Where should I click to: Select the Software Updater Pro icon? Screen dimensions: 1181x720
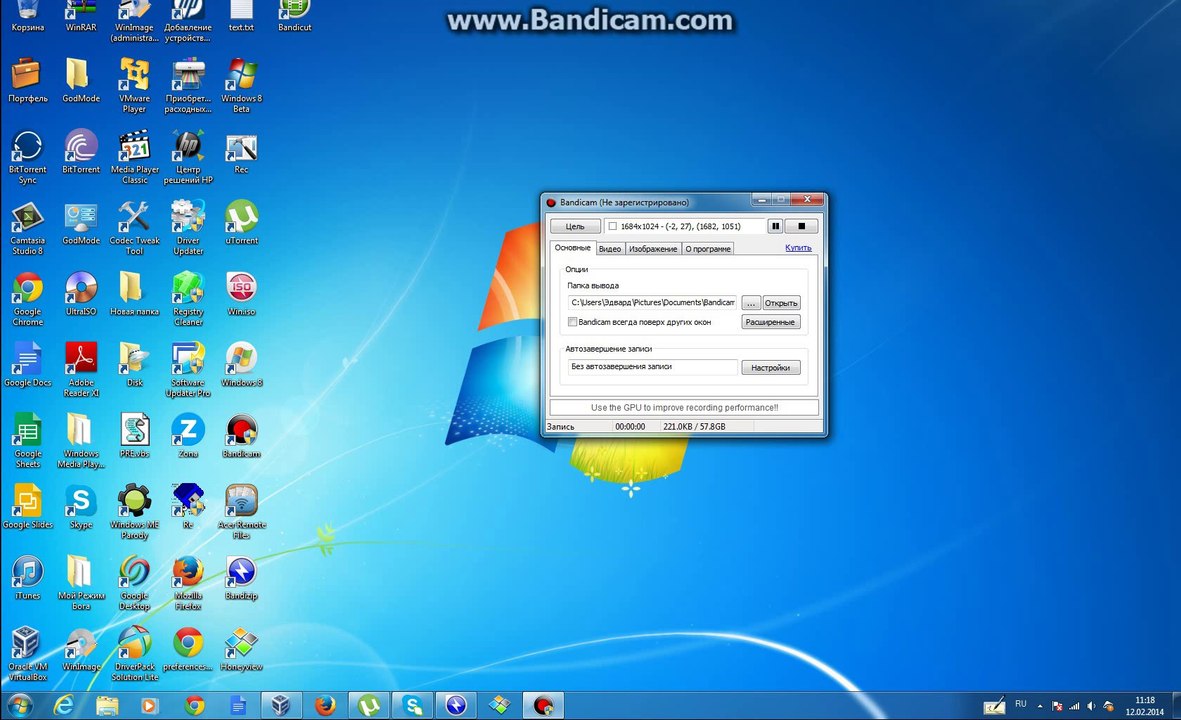click(188, 369)
